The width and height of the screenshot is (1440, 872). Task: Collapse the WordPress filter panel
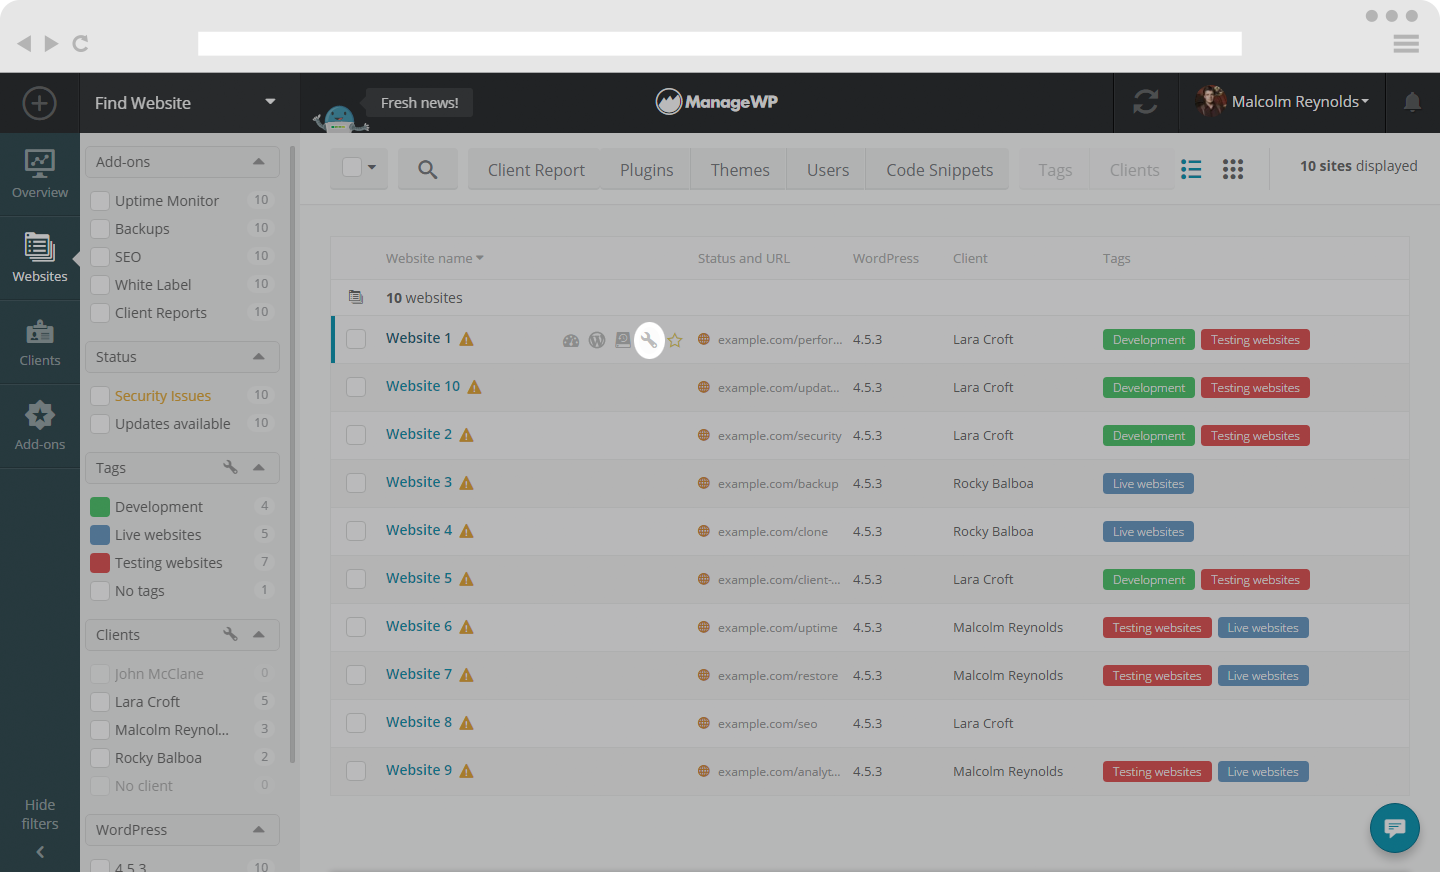(x=259, y=829)
